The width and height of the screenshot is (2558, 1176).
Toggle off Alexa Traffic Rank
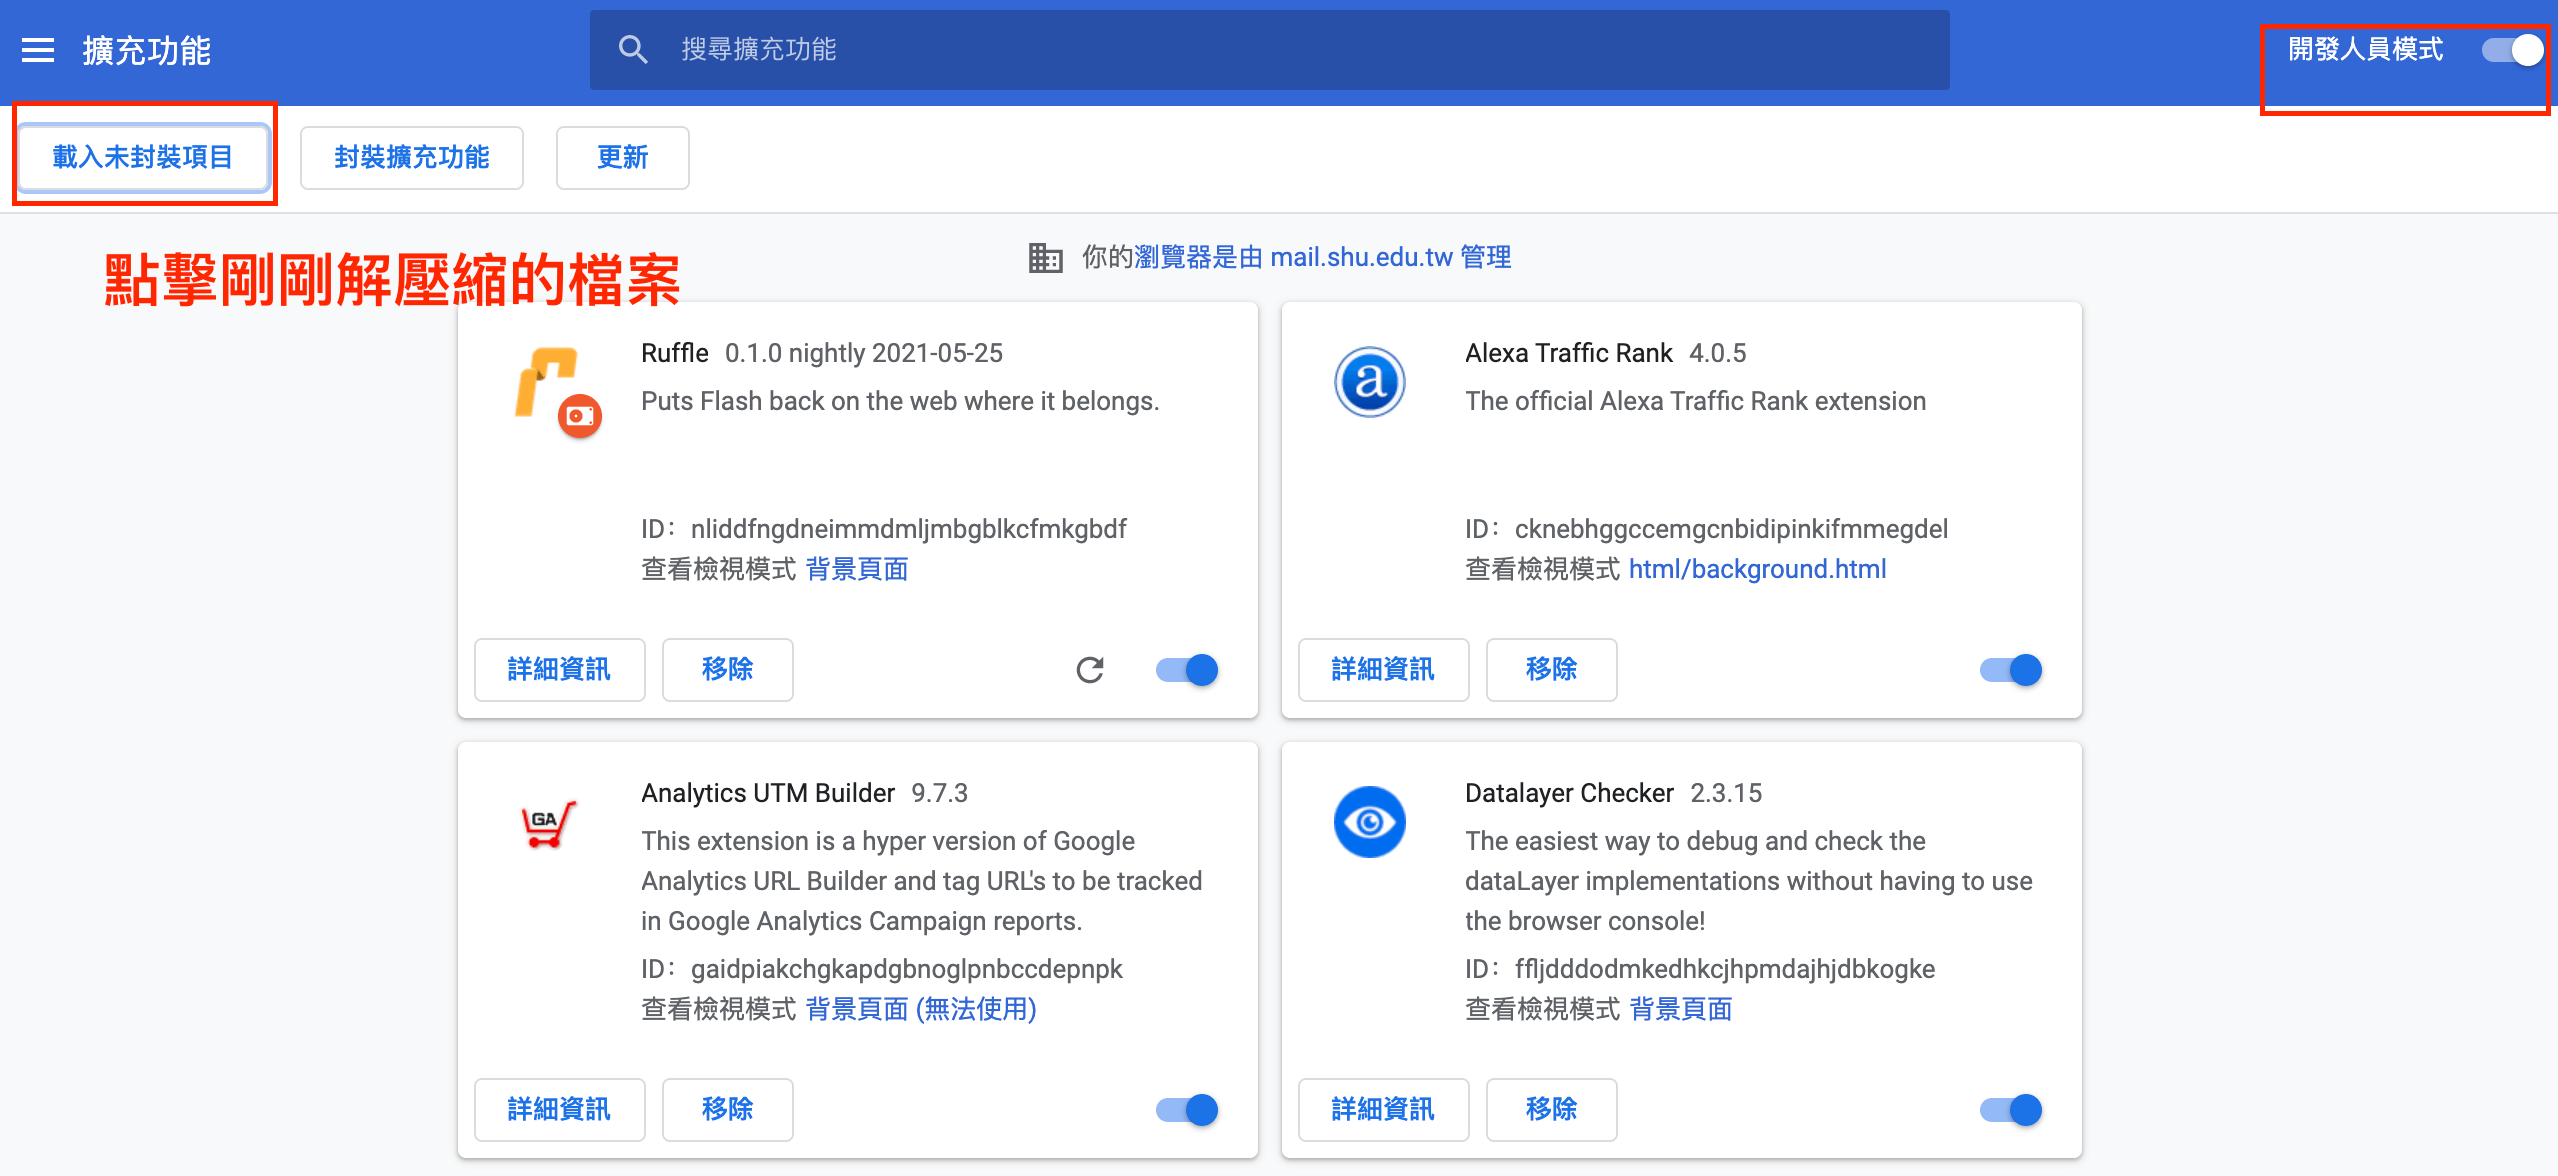click(2010, 670)
